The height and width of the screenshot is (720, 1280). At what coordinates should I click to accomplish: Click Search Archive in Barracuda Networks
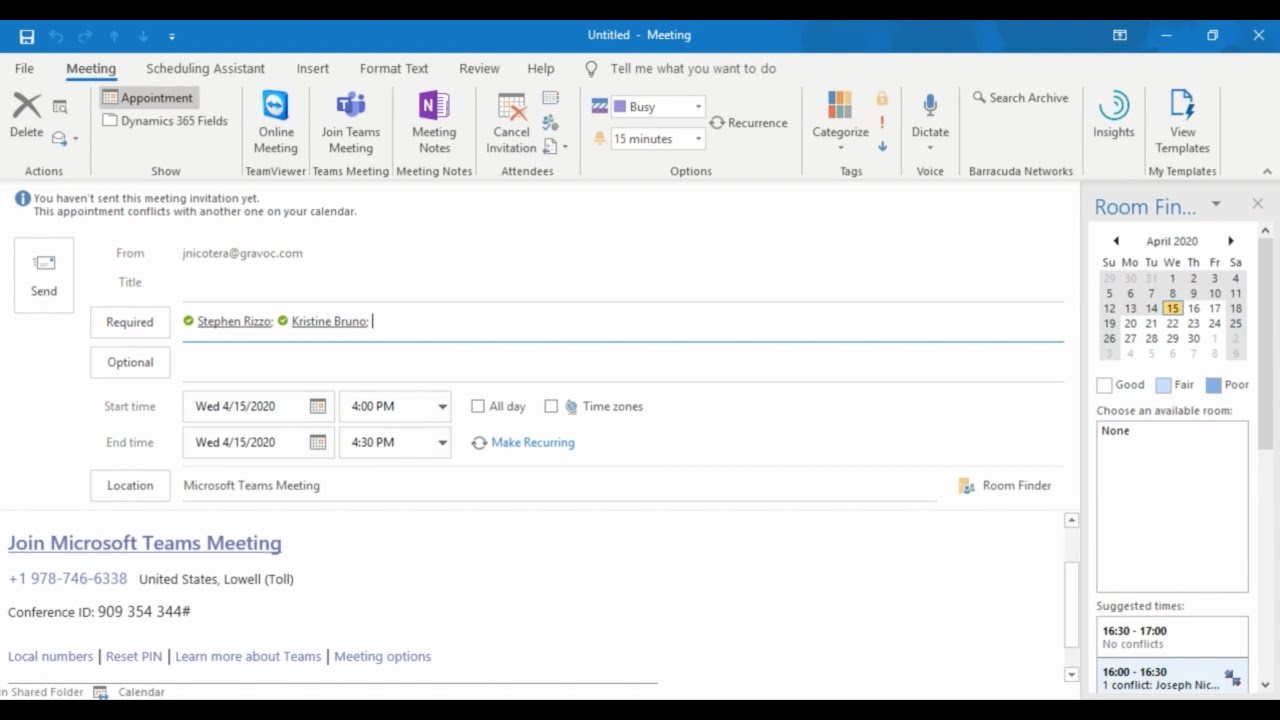pyautogui.click(x=1020, y=98)
